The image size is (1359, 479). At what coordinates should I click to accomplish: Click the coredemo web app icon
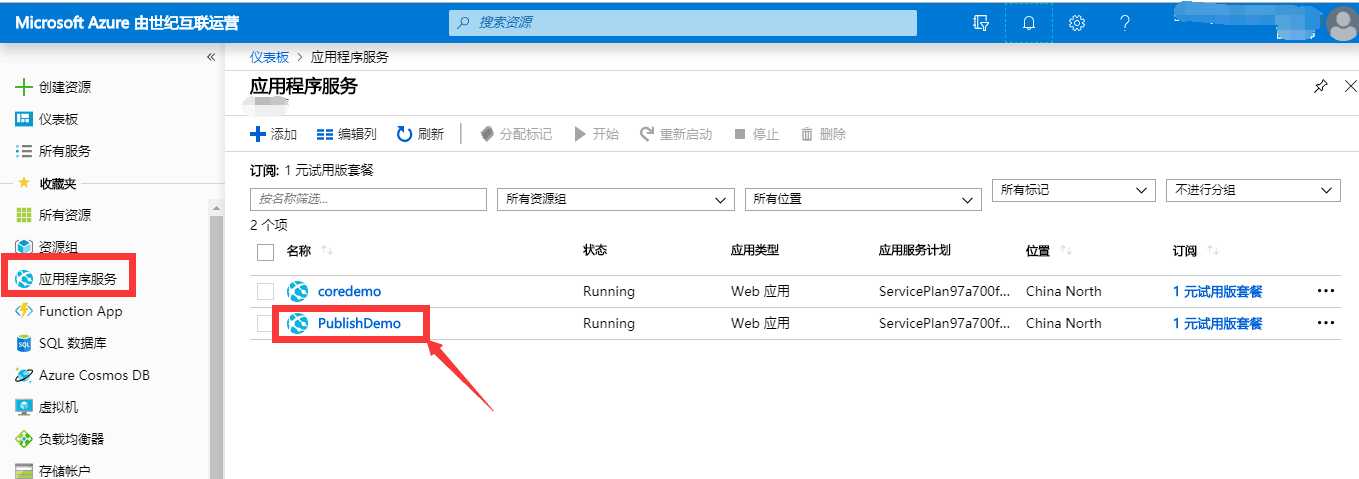297,291
